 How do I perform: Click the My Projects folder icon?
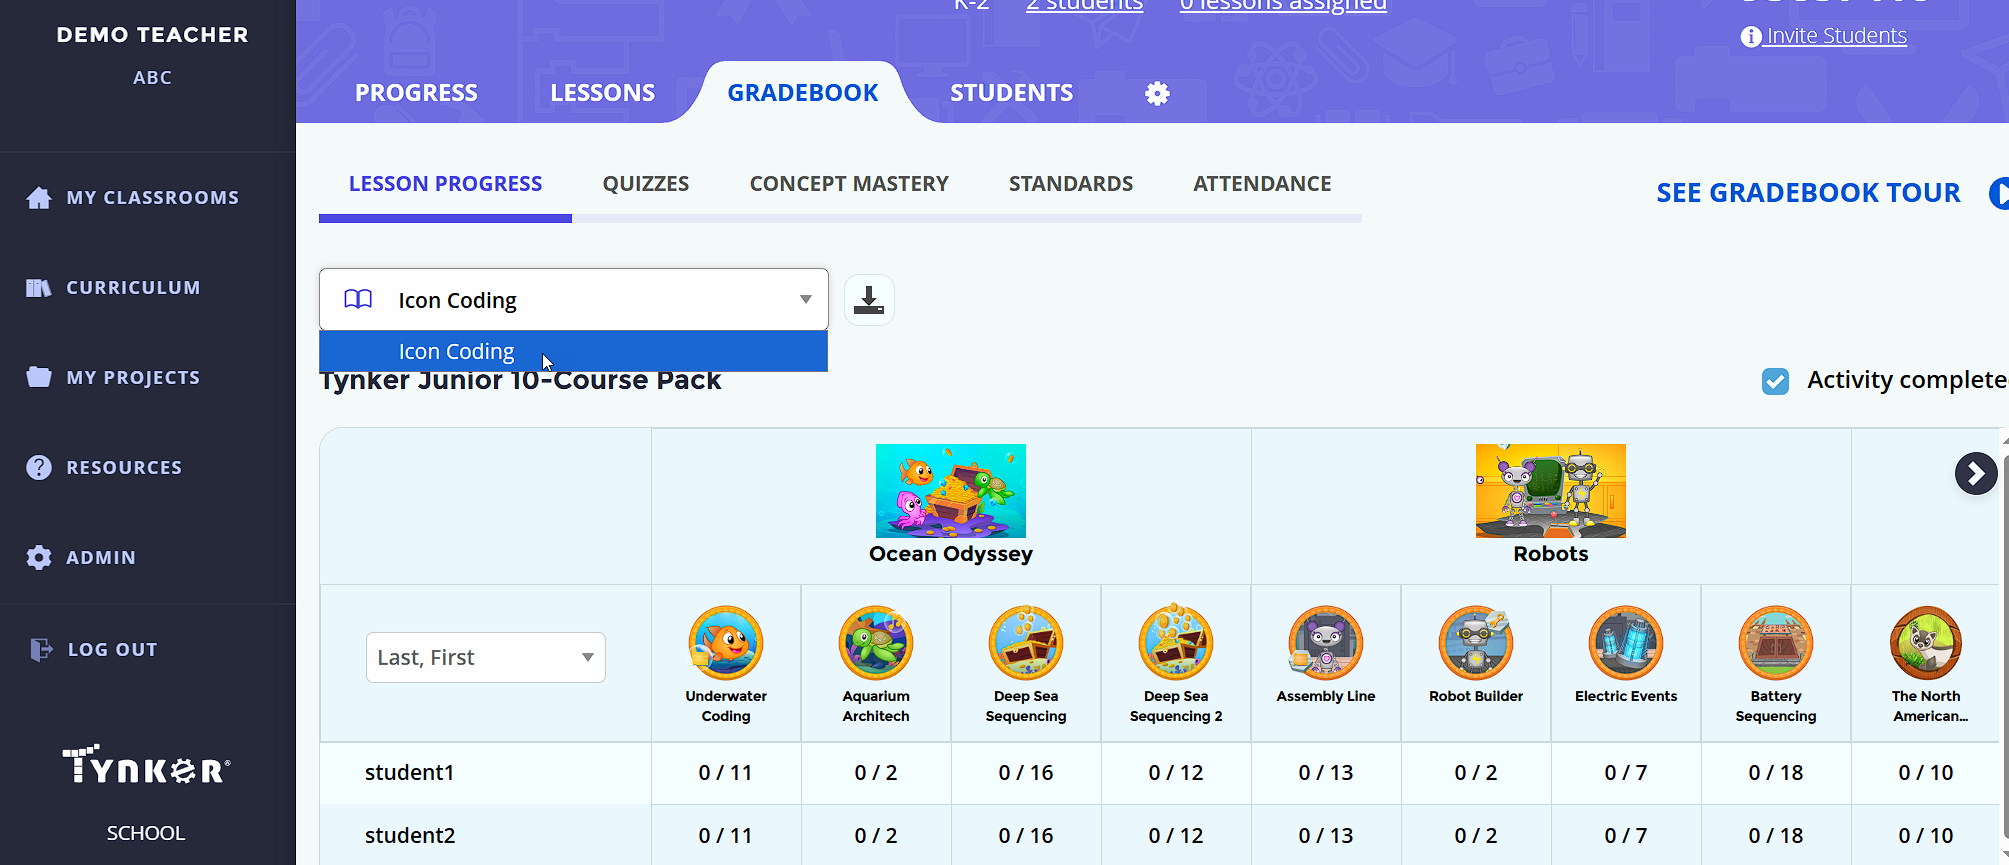coord(39,377)
